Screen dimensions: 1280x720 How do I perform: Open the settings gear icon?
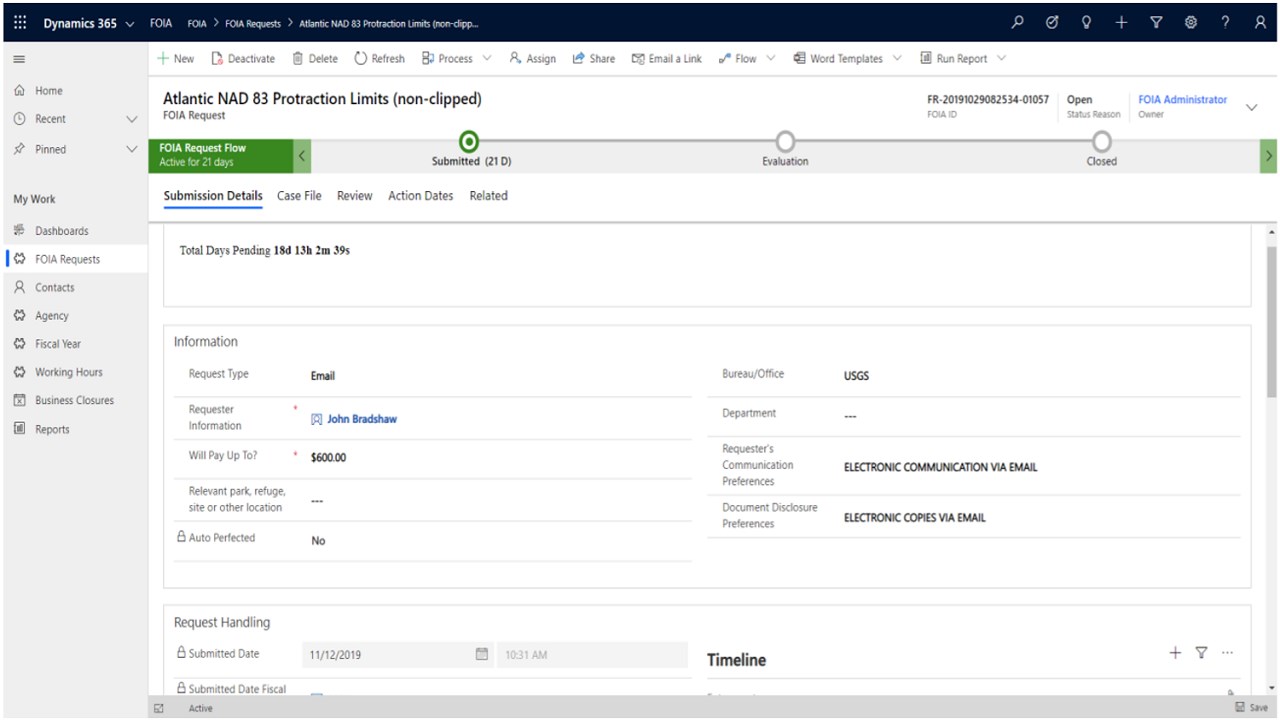point(1191,23)
